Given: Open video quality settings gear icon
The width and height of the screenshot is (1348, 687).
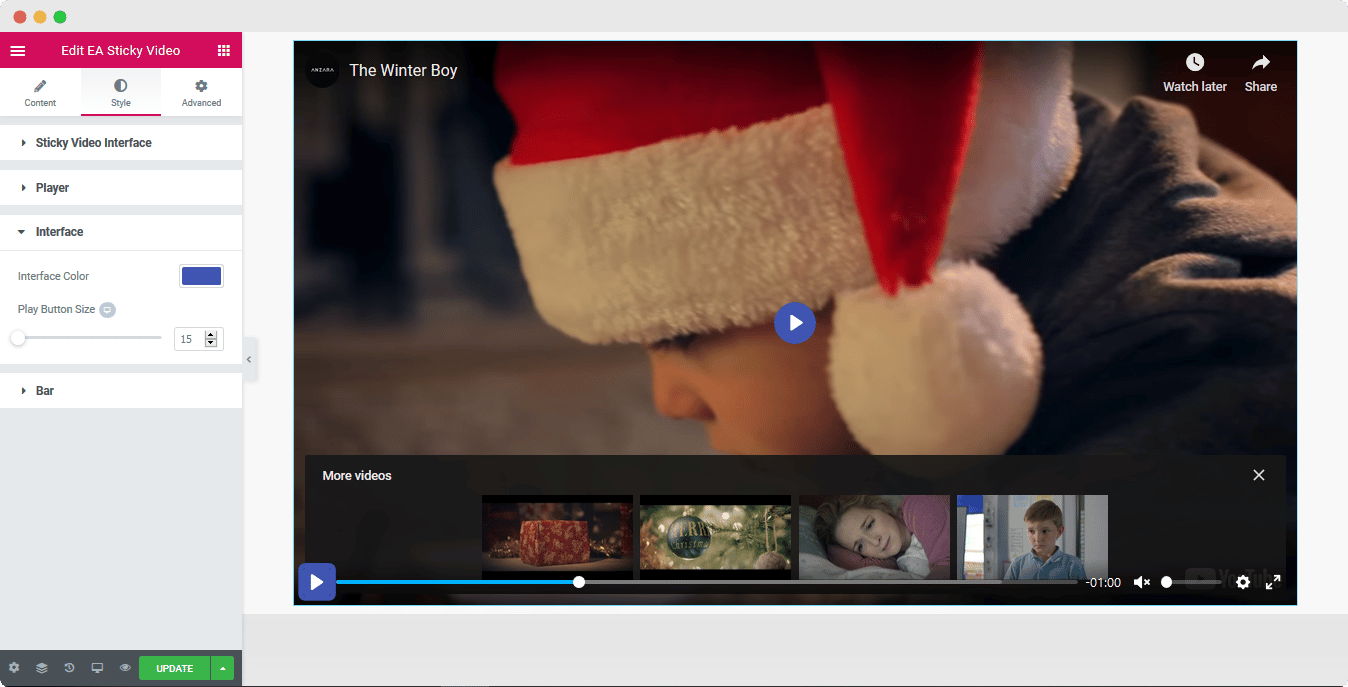Looking at the screenshot, I should click(x=1242, y=581).
